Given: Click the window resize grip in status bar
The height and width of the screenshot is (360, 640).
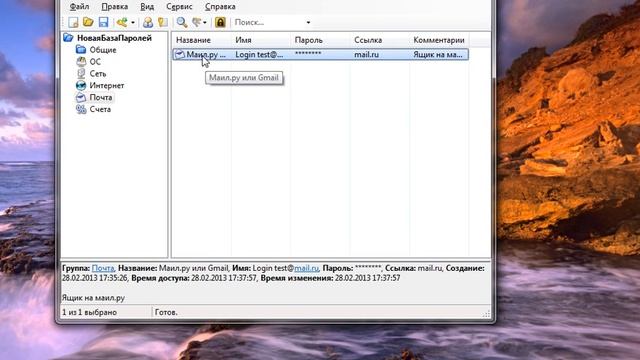Looking at the screenshot, I should point(486,313).
